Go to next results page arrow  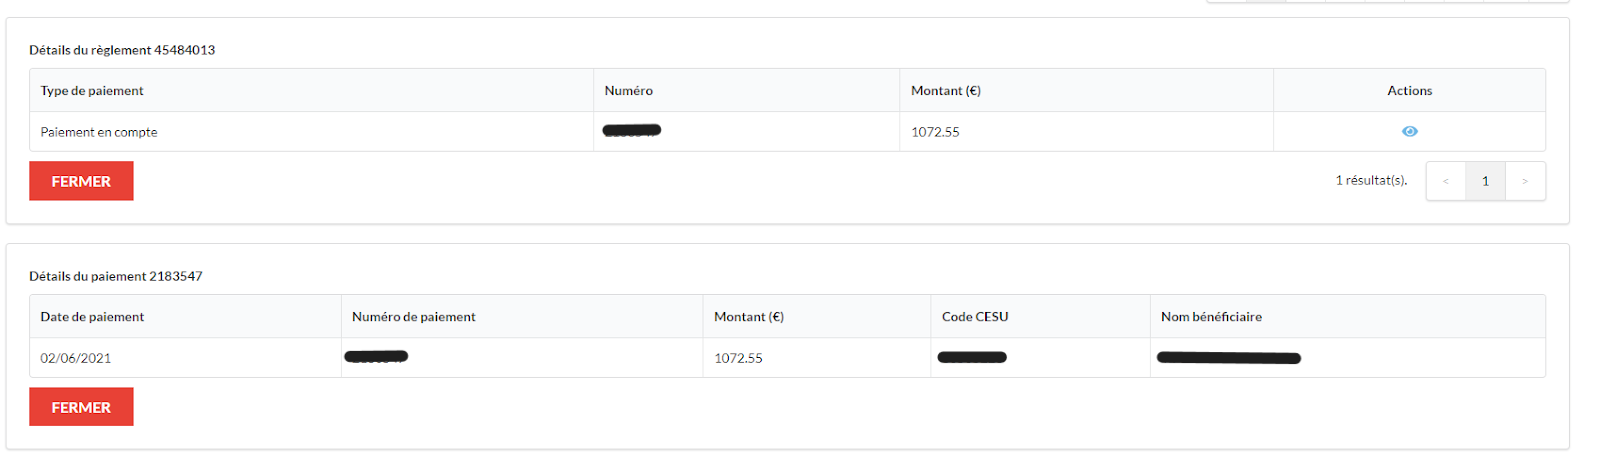click(1525, 181)
